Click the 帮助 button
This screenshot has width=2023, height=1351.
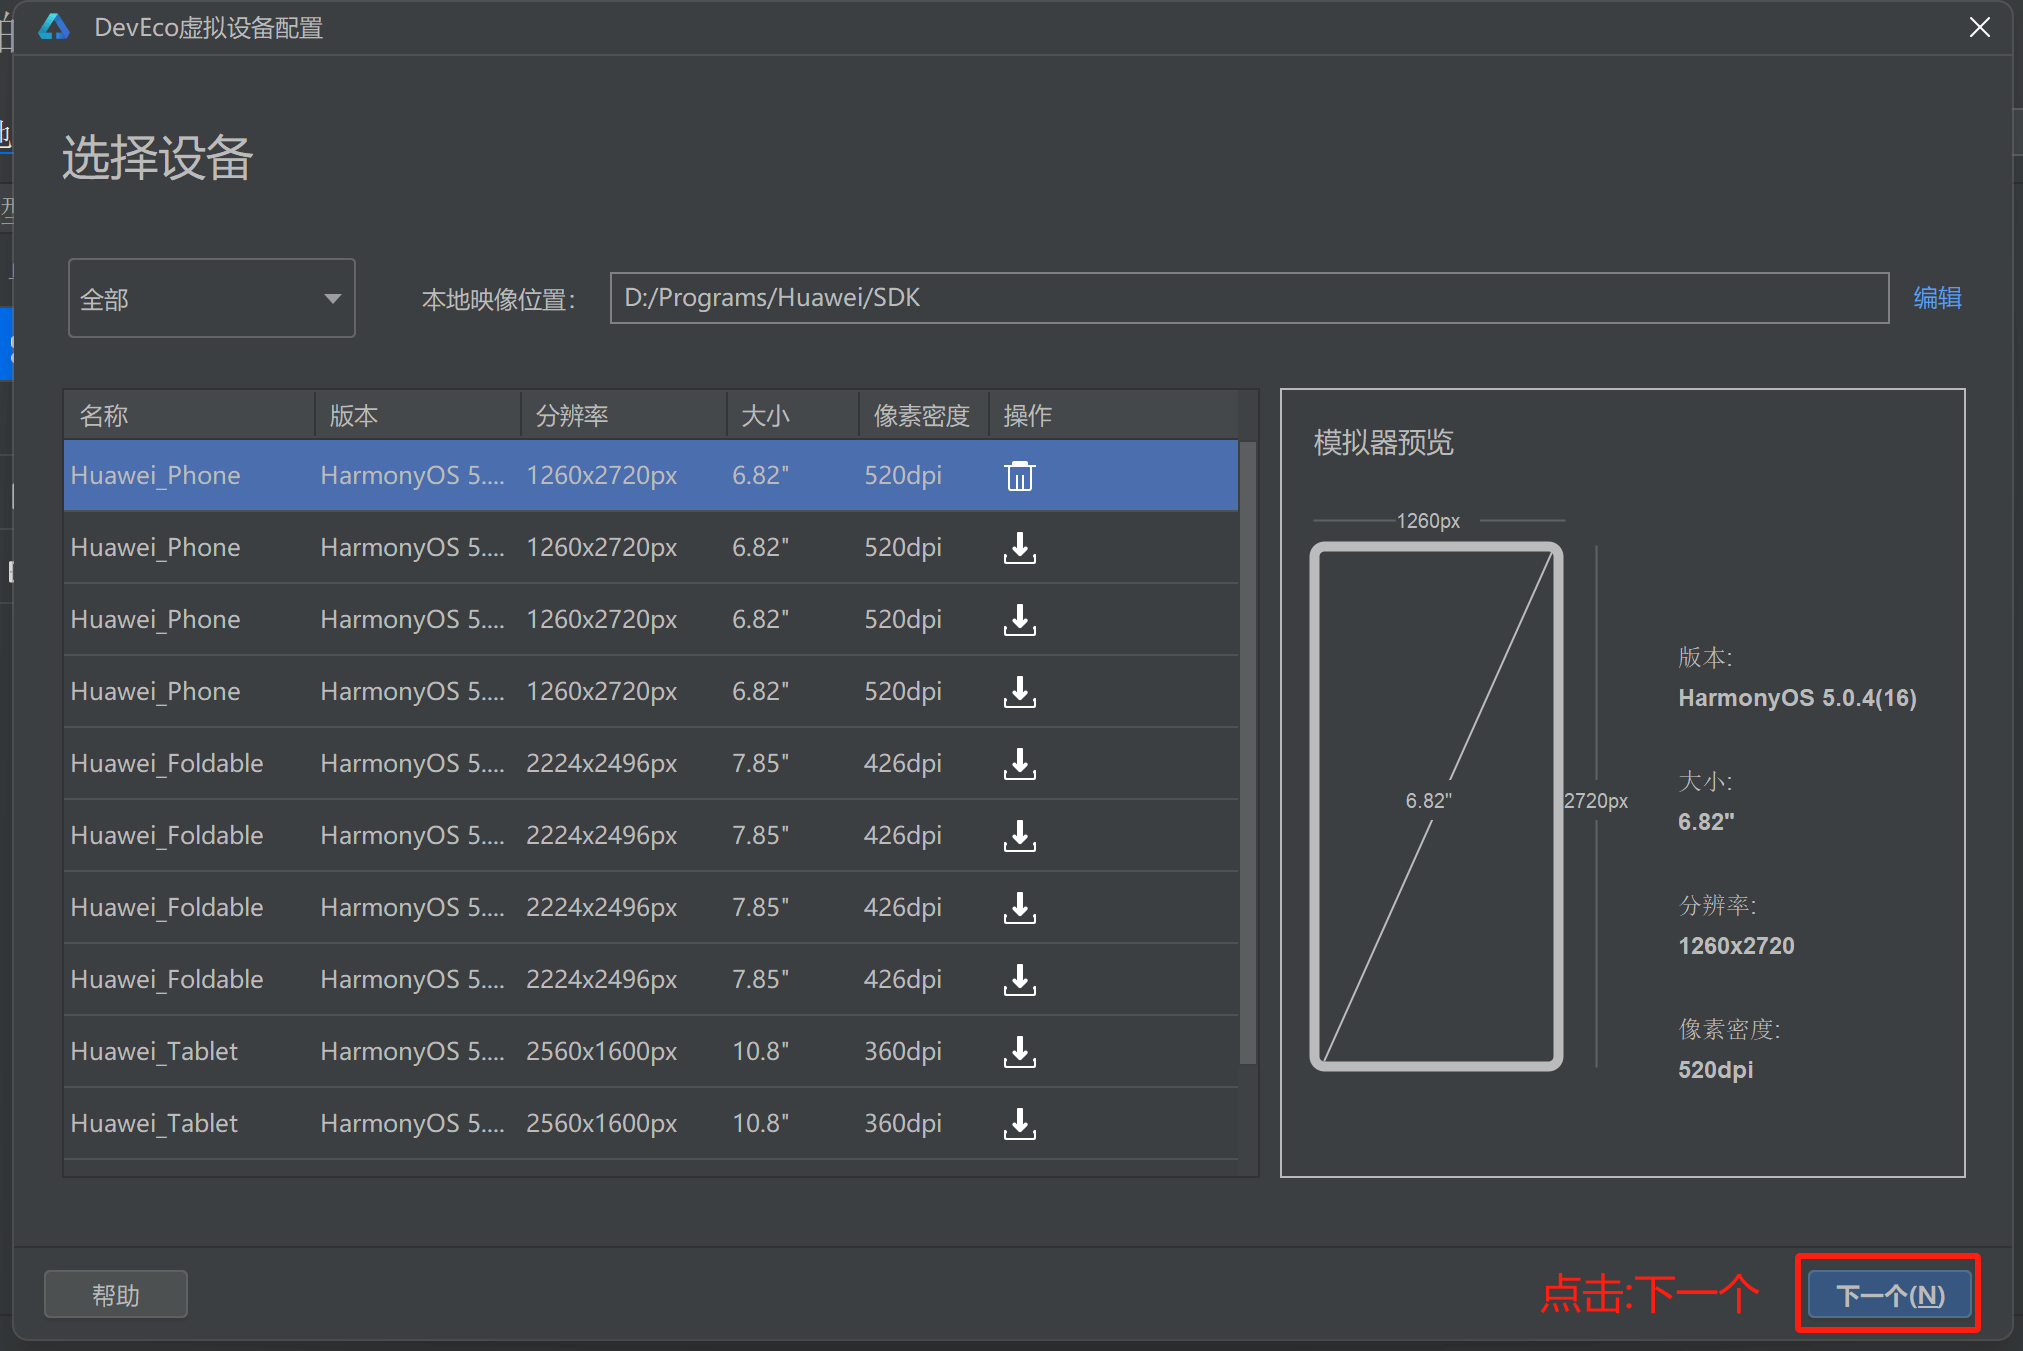pyautogui.click(x=116, y=1295)
